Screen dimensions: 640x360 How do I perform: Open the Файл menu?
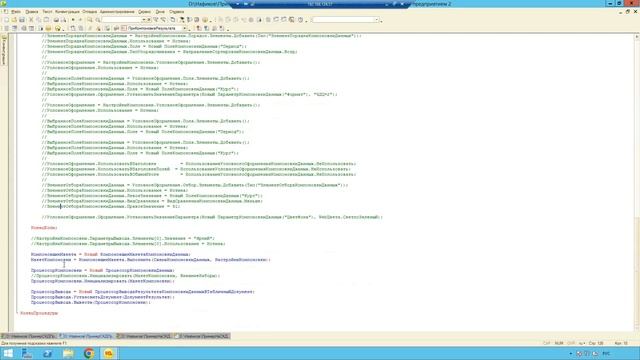click(16, 12)
